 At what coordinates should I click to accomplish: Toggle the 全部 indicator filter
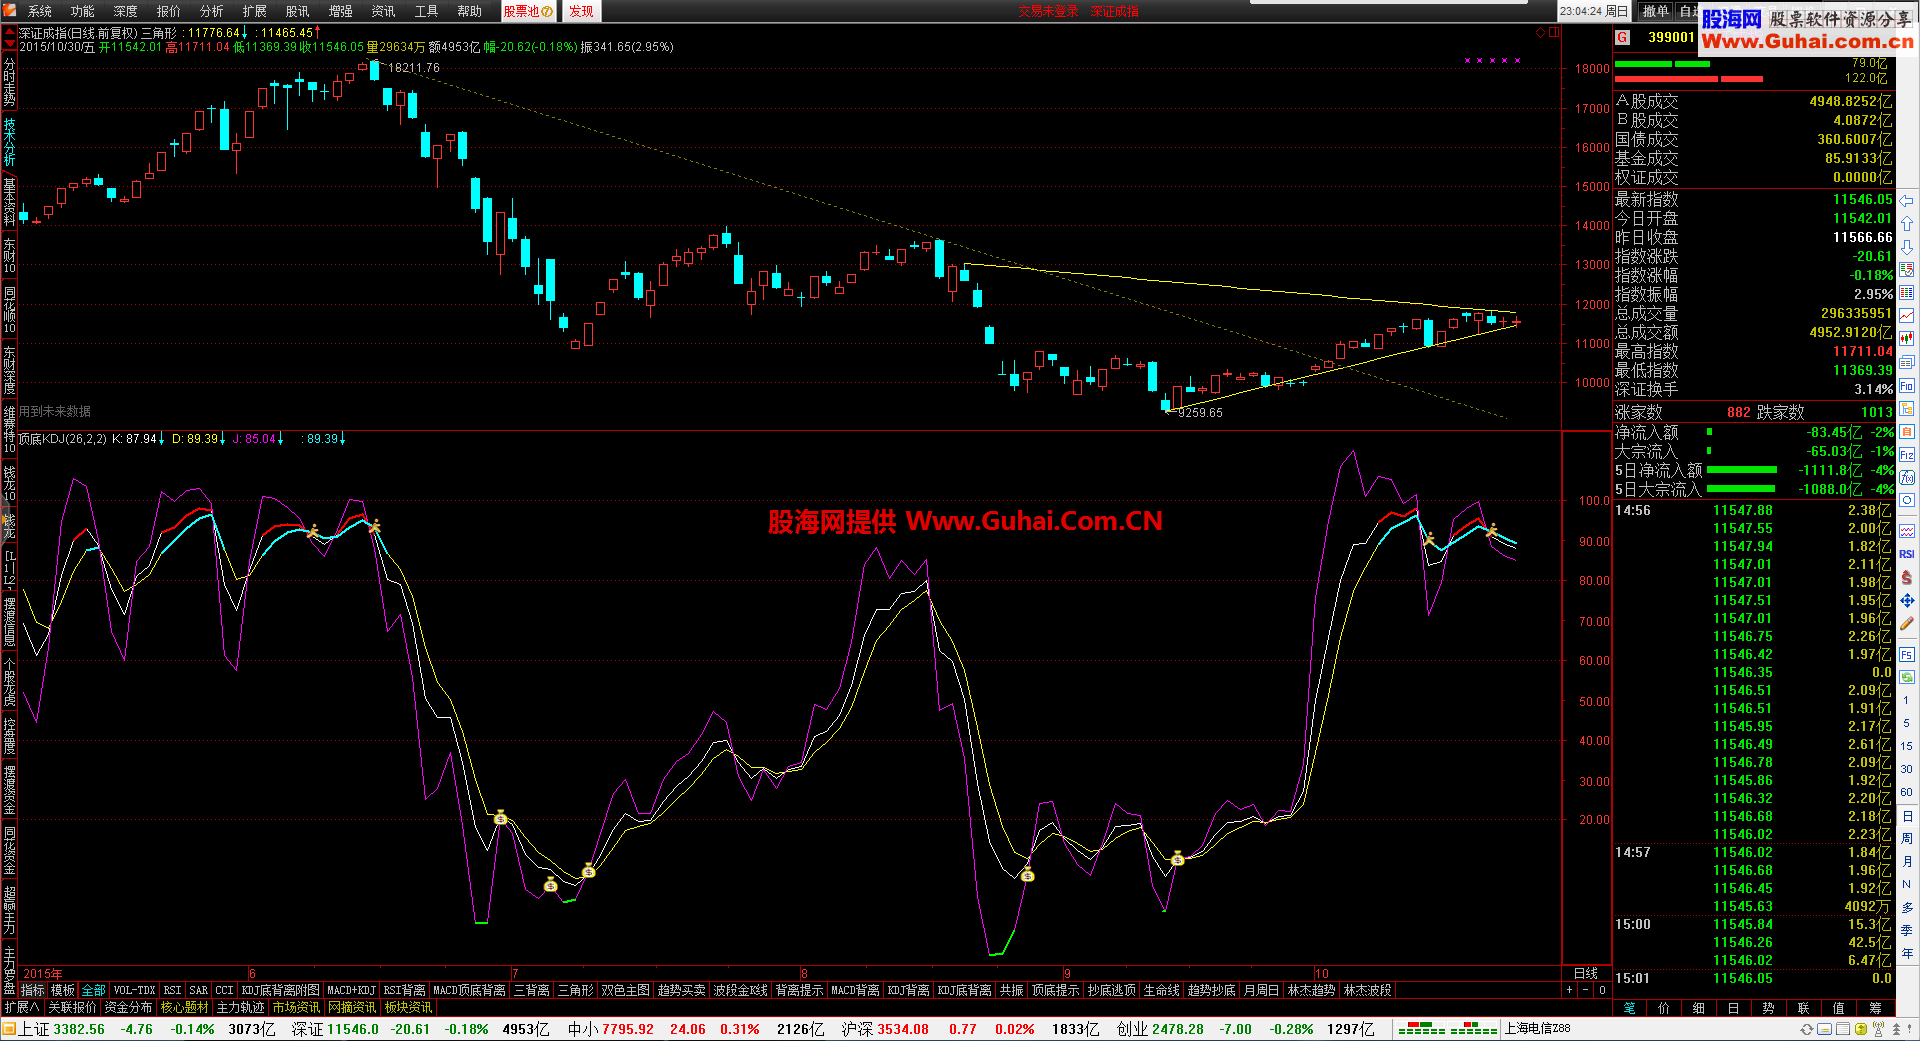pos(93,990)
